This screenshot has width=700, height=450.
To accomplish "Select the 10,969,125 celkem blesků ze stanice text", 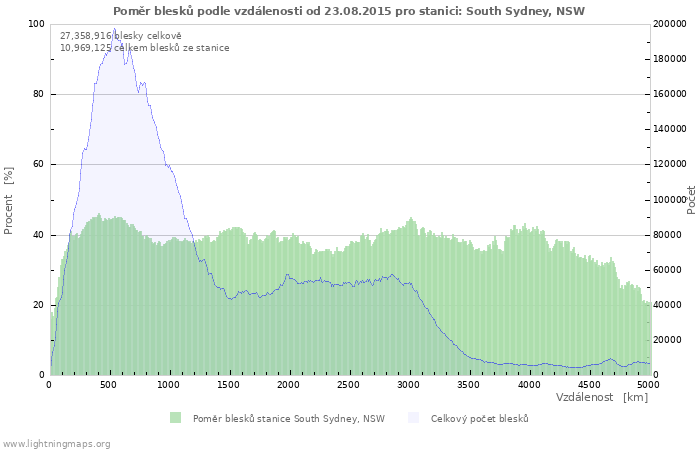I will point(144,48).
